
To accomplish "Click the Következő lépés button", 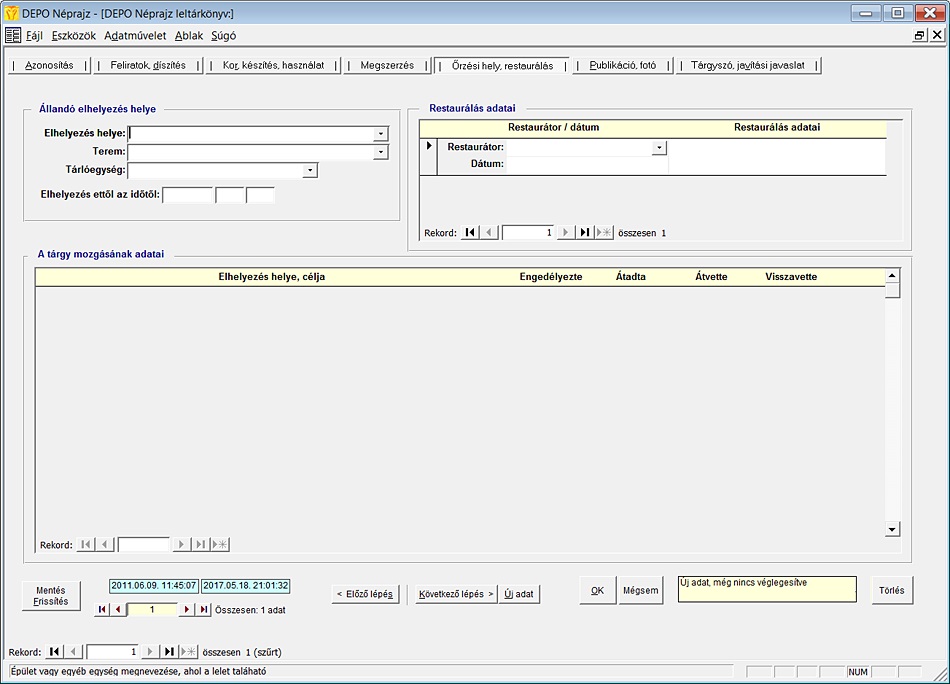I will [x=456, y=594].
